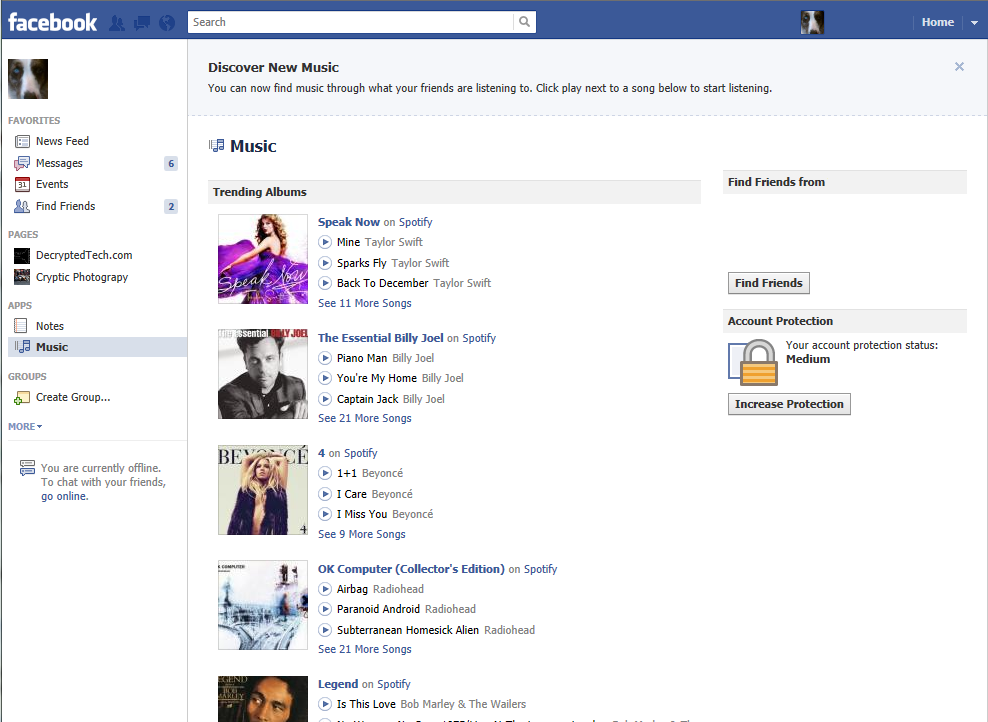This screenshot has width=988, height=722.
Task: Click the Beyoncé 4 album cover
Action: click(263, 490)
